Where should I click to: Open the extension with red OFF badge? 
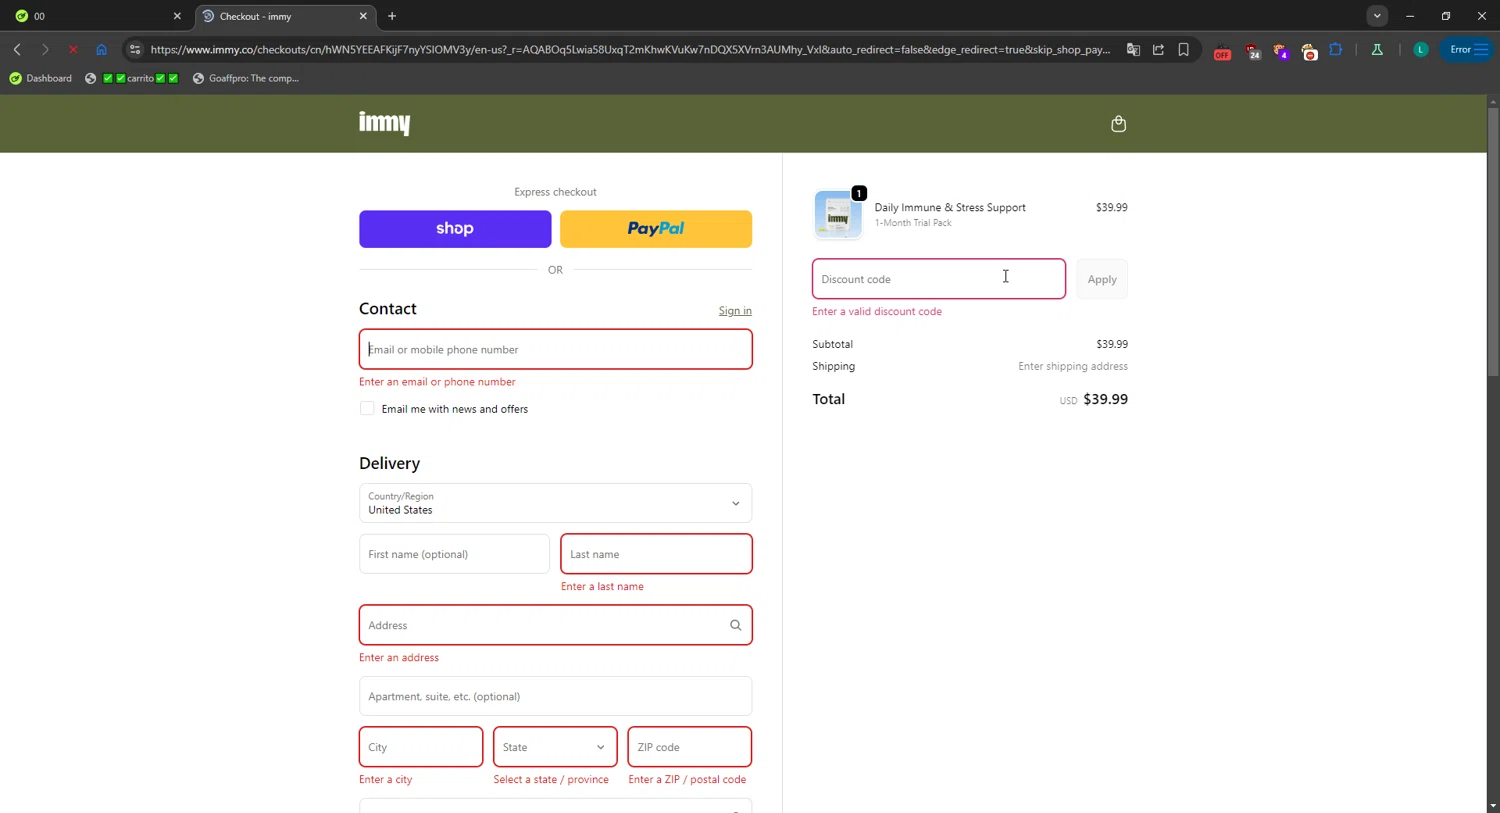click(1222, 51)
